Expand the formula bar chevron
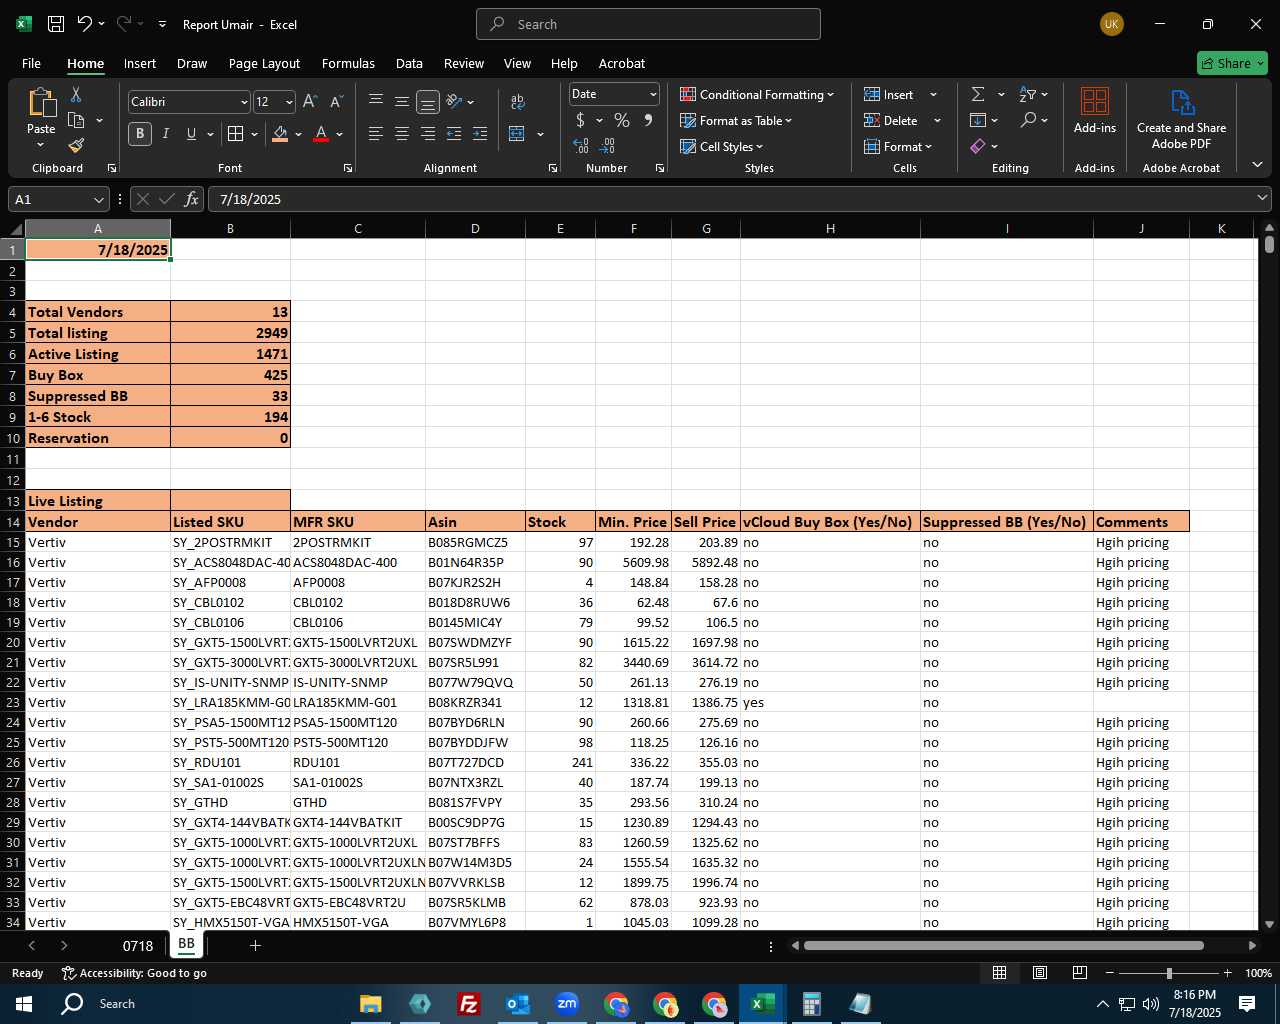 pyautogui.click(x=1262, y=198)
